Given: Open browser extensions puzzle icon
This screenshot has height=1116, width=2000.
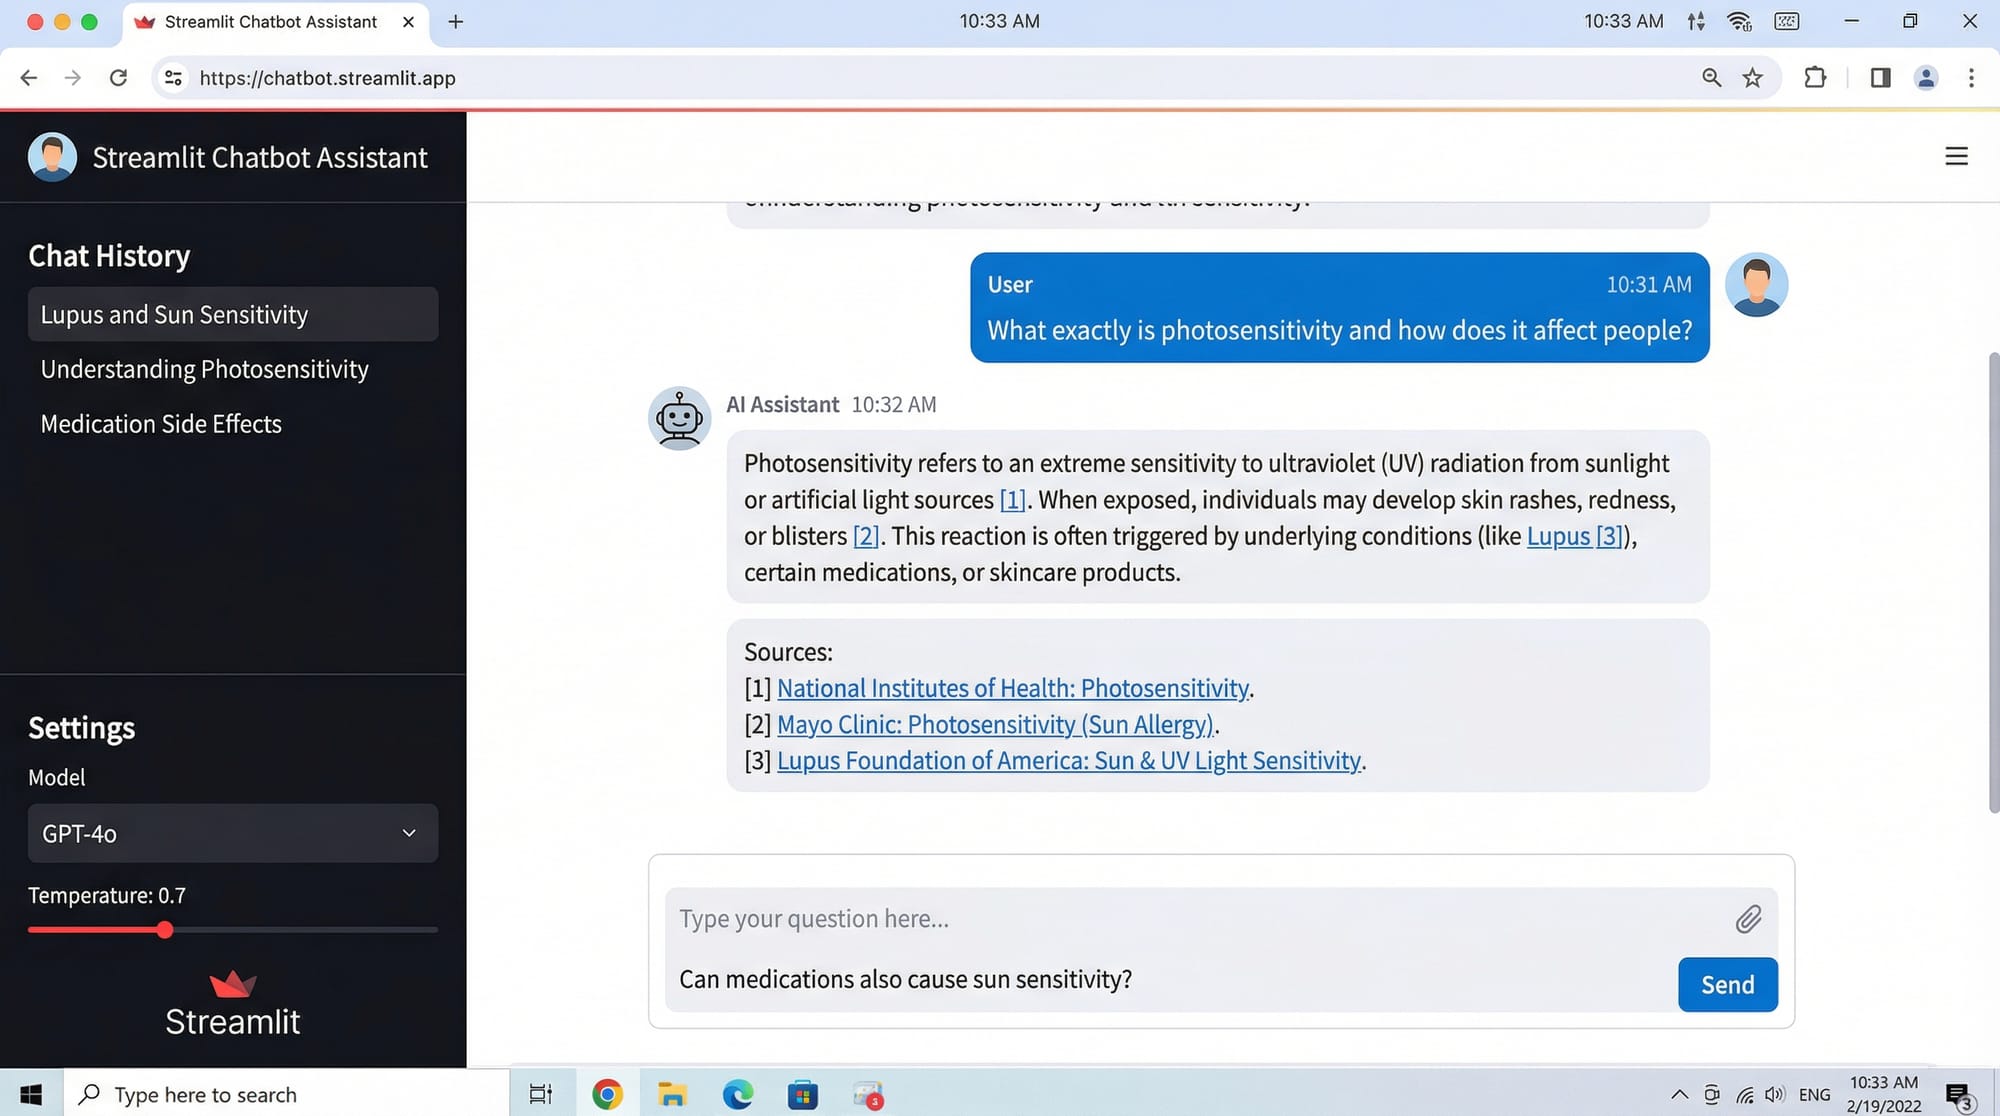Looking at the screenshot, I should tap(1815, 78).
